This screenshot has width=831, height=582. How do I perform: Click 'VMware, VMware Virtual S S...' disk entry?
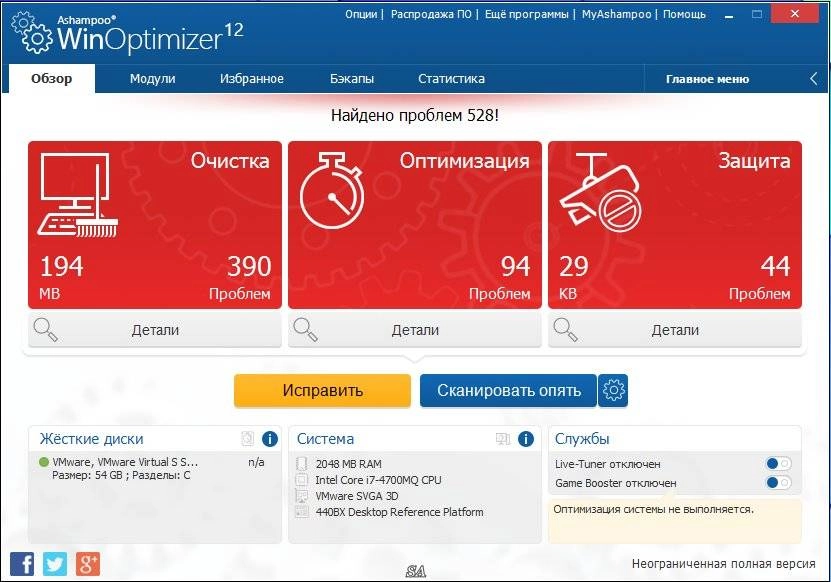[125, 462]
